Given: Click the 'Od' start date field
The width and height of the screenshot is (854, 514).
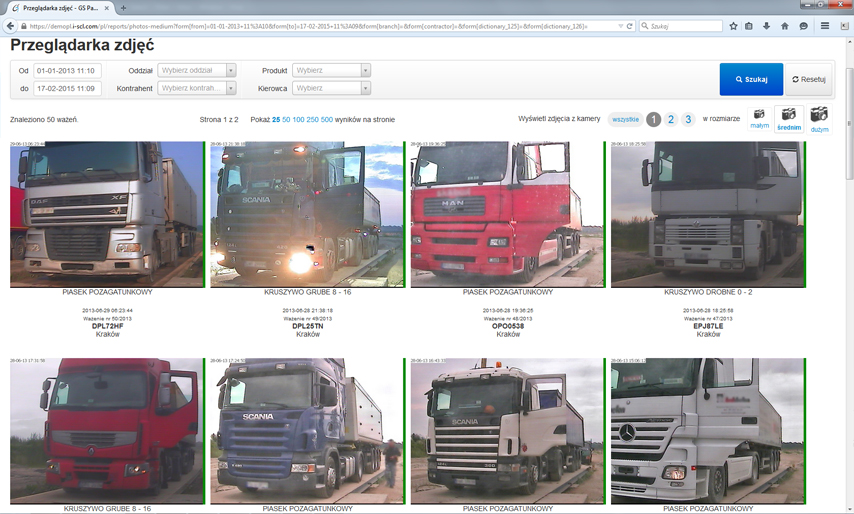Looking at the screenshot, I should (x=67, y=71).
